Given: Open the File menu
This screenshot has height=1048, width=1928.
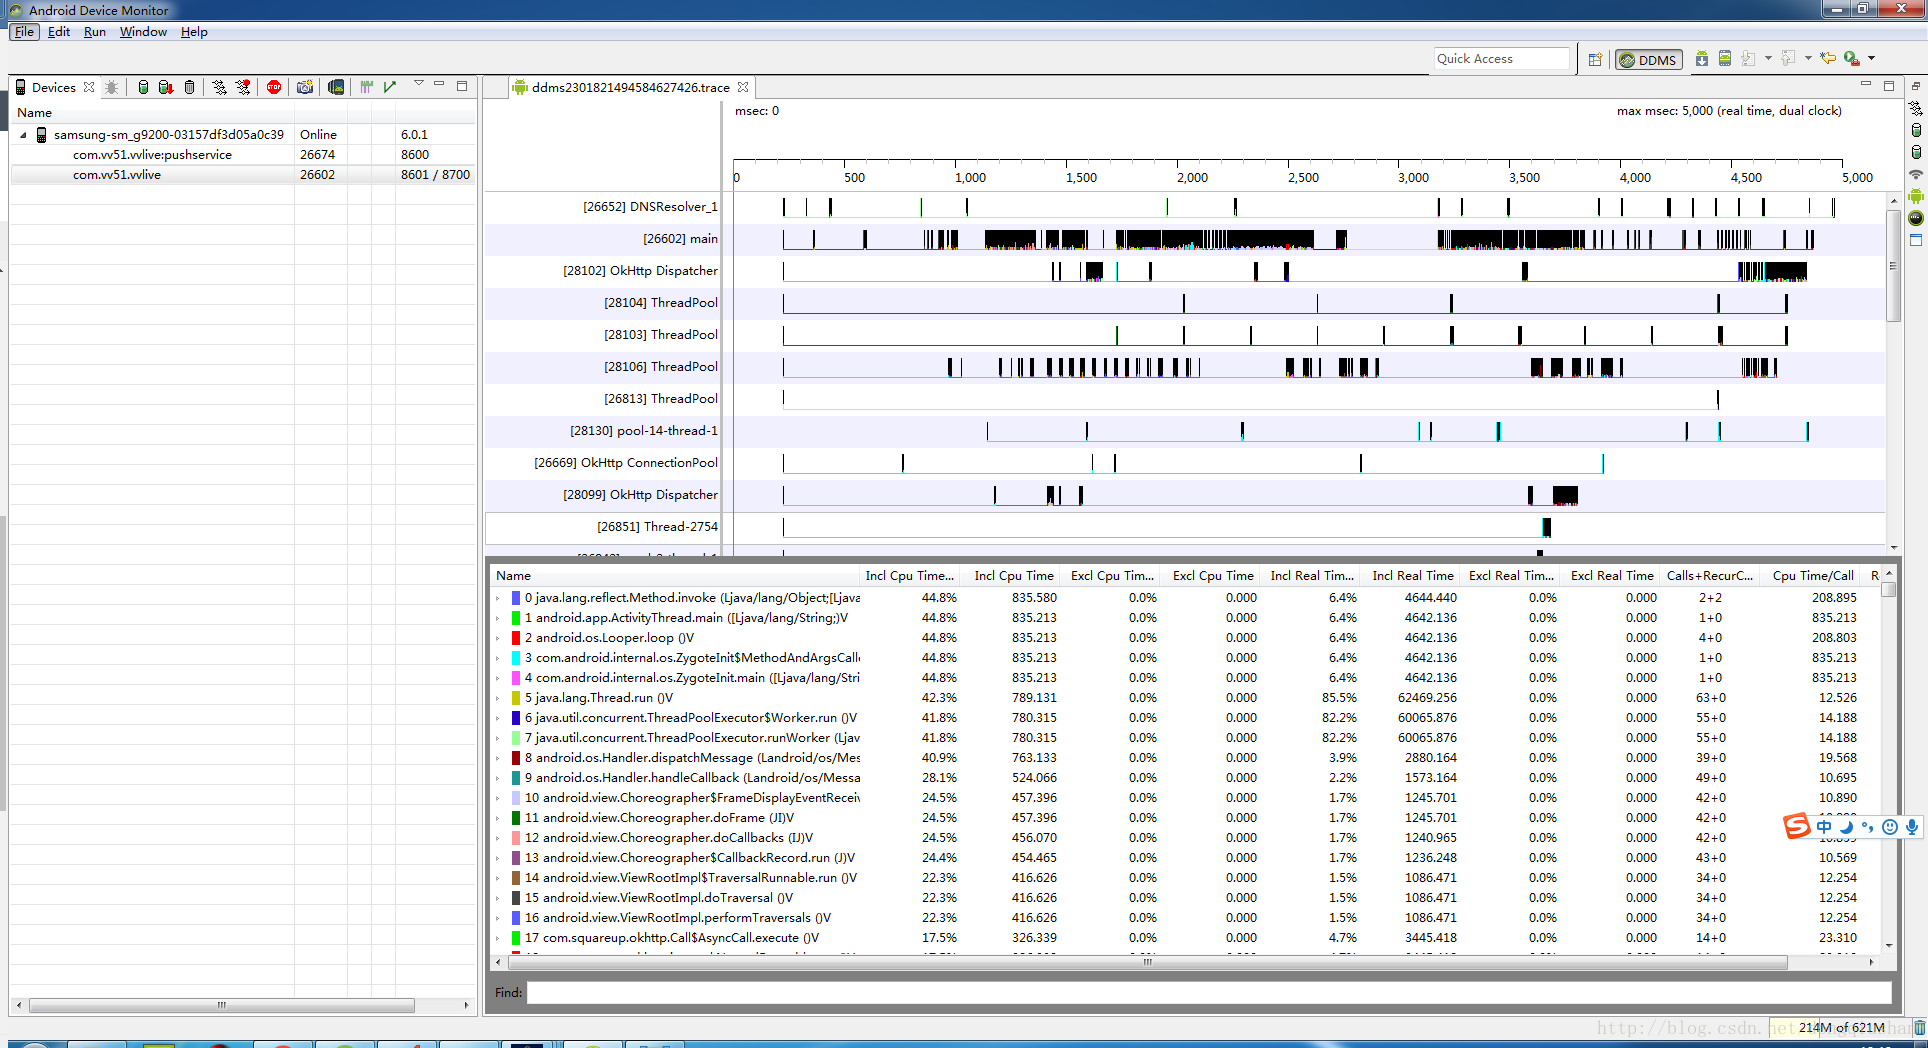Looking at the screenshot, I should (x=25, y=32).
